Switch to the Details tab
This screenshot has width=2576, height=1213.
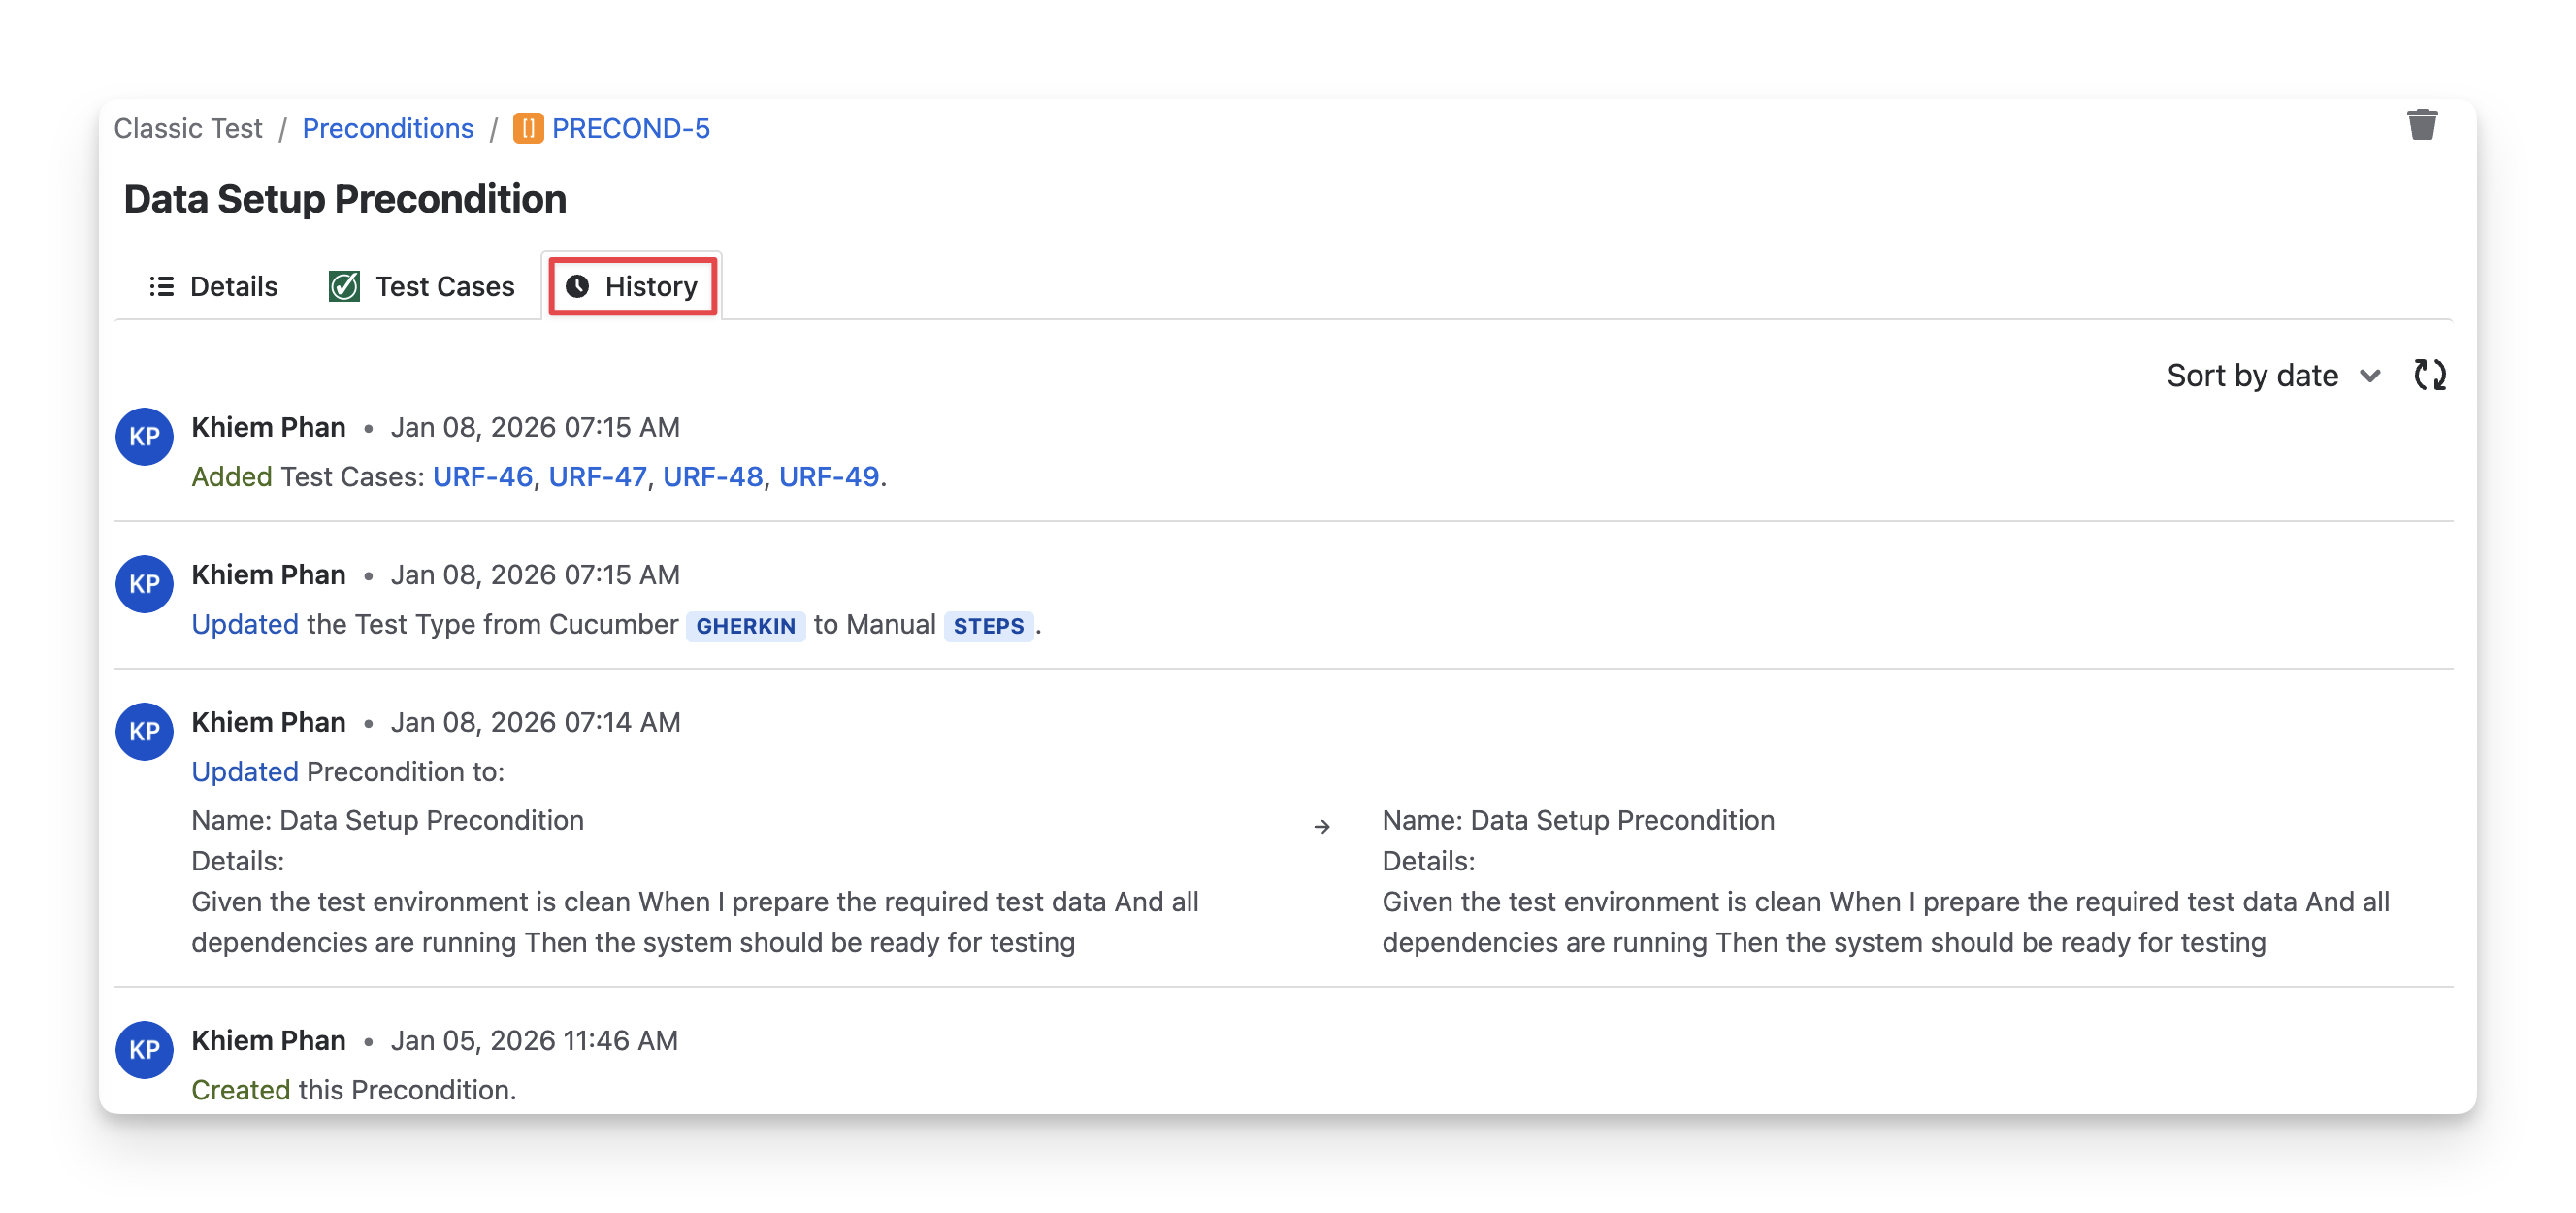tap(213, 286)
